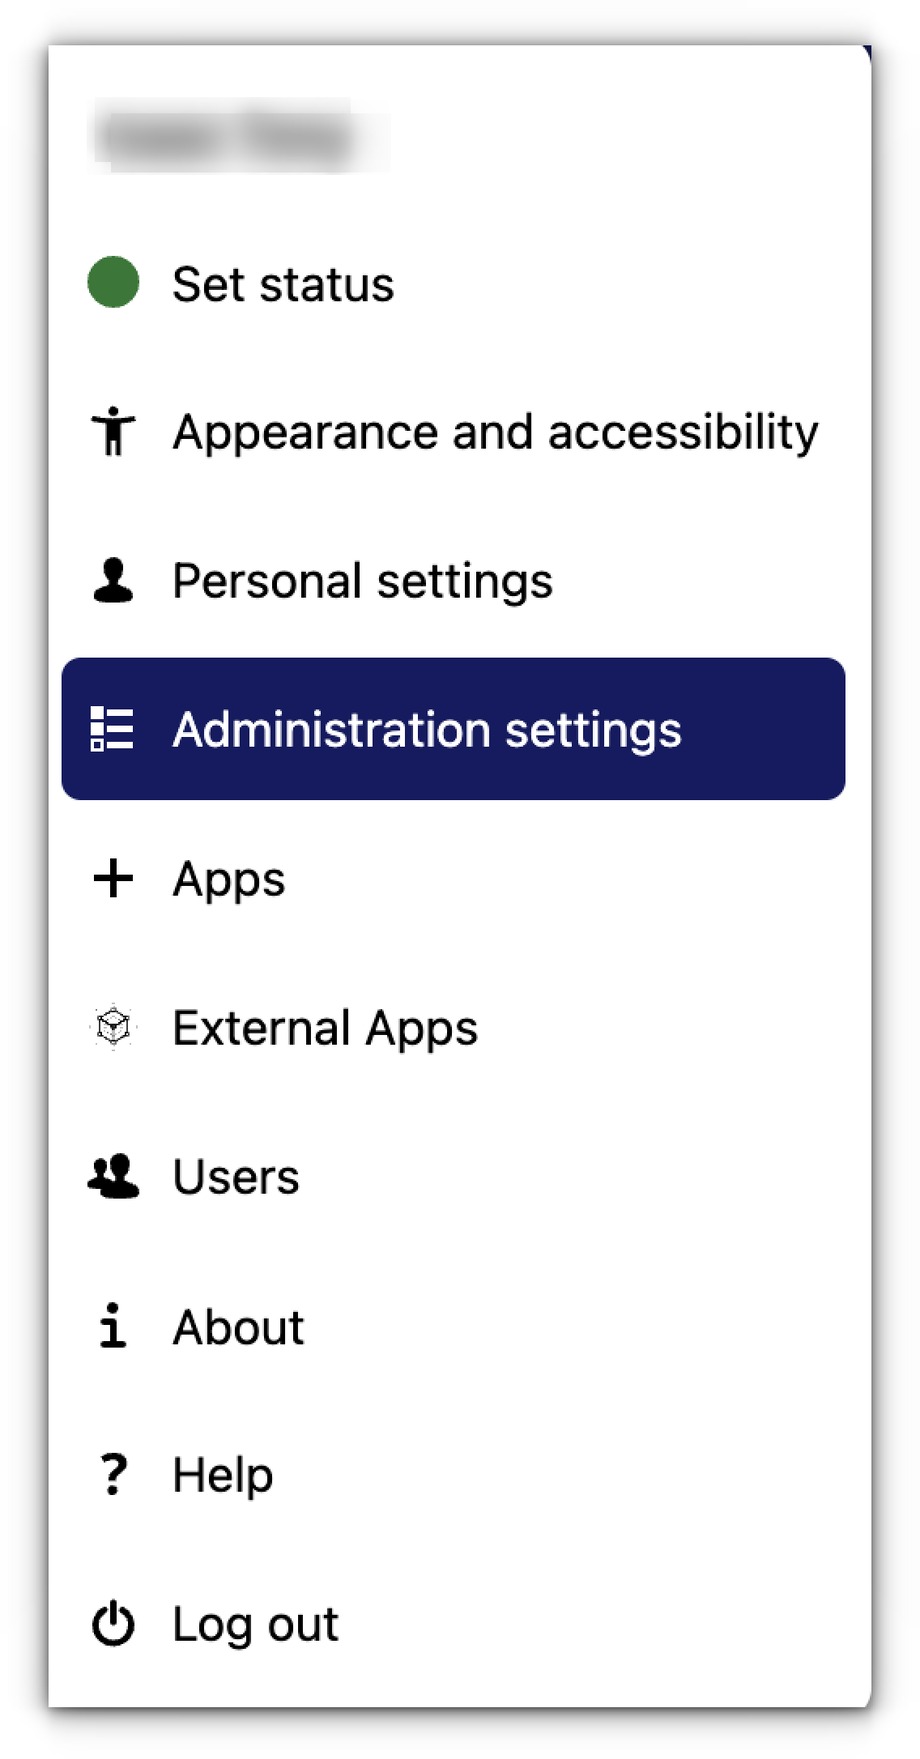Click the plus icon beside Apps
This screenshot has height=1759, width=920.
tap(113, 878)
